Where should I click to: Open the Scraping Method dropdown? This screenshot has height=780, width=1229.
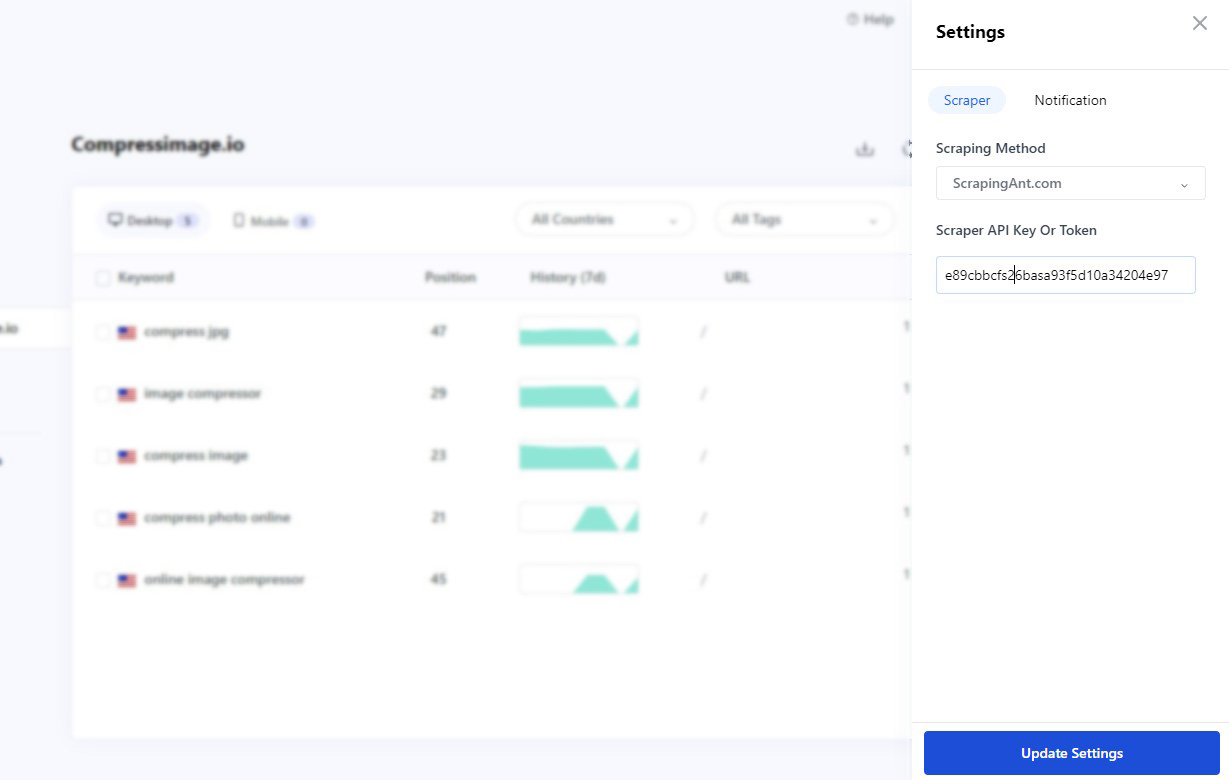point(1070,183)
